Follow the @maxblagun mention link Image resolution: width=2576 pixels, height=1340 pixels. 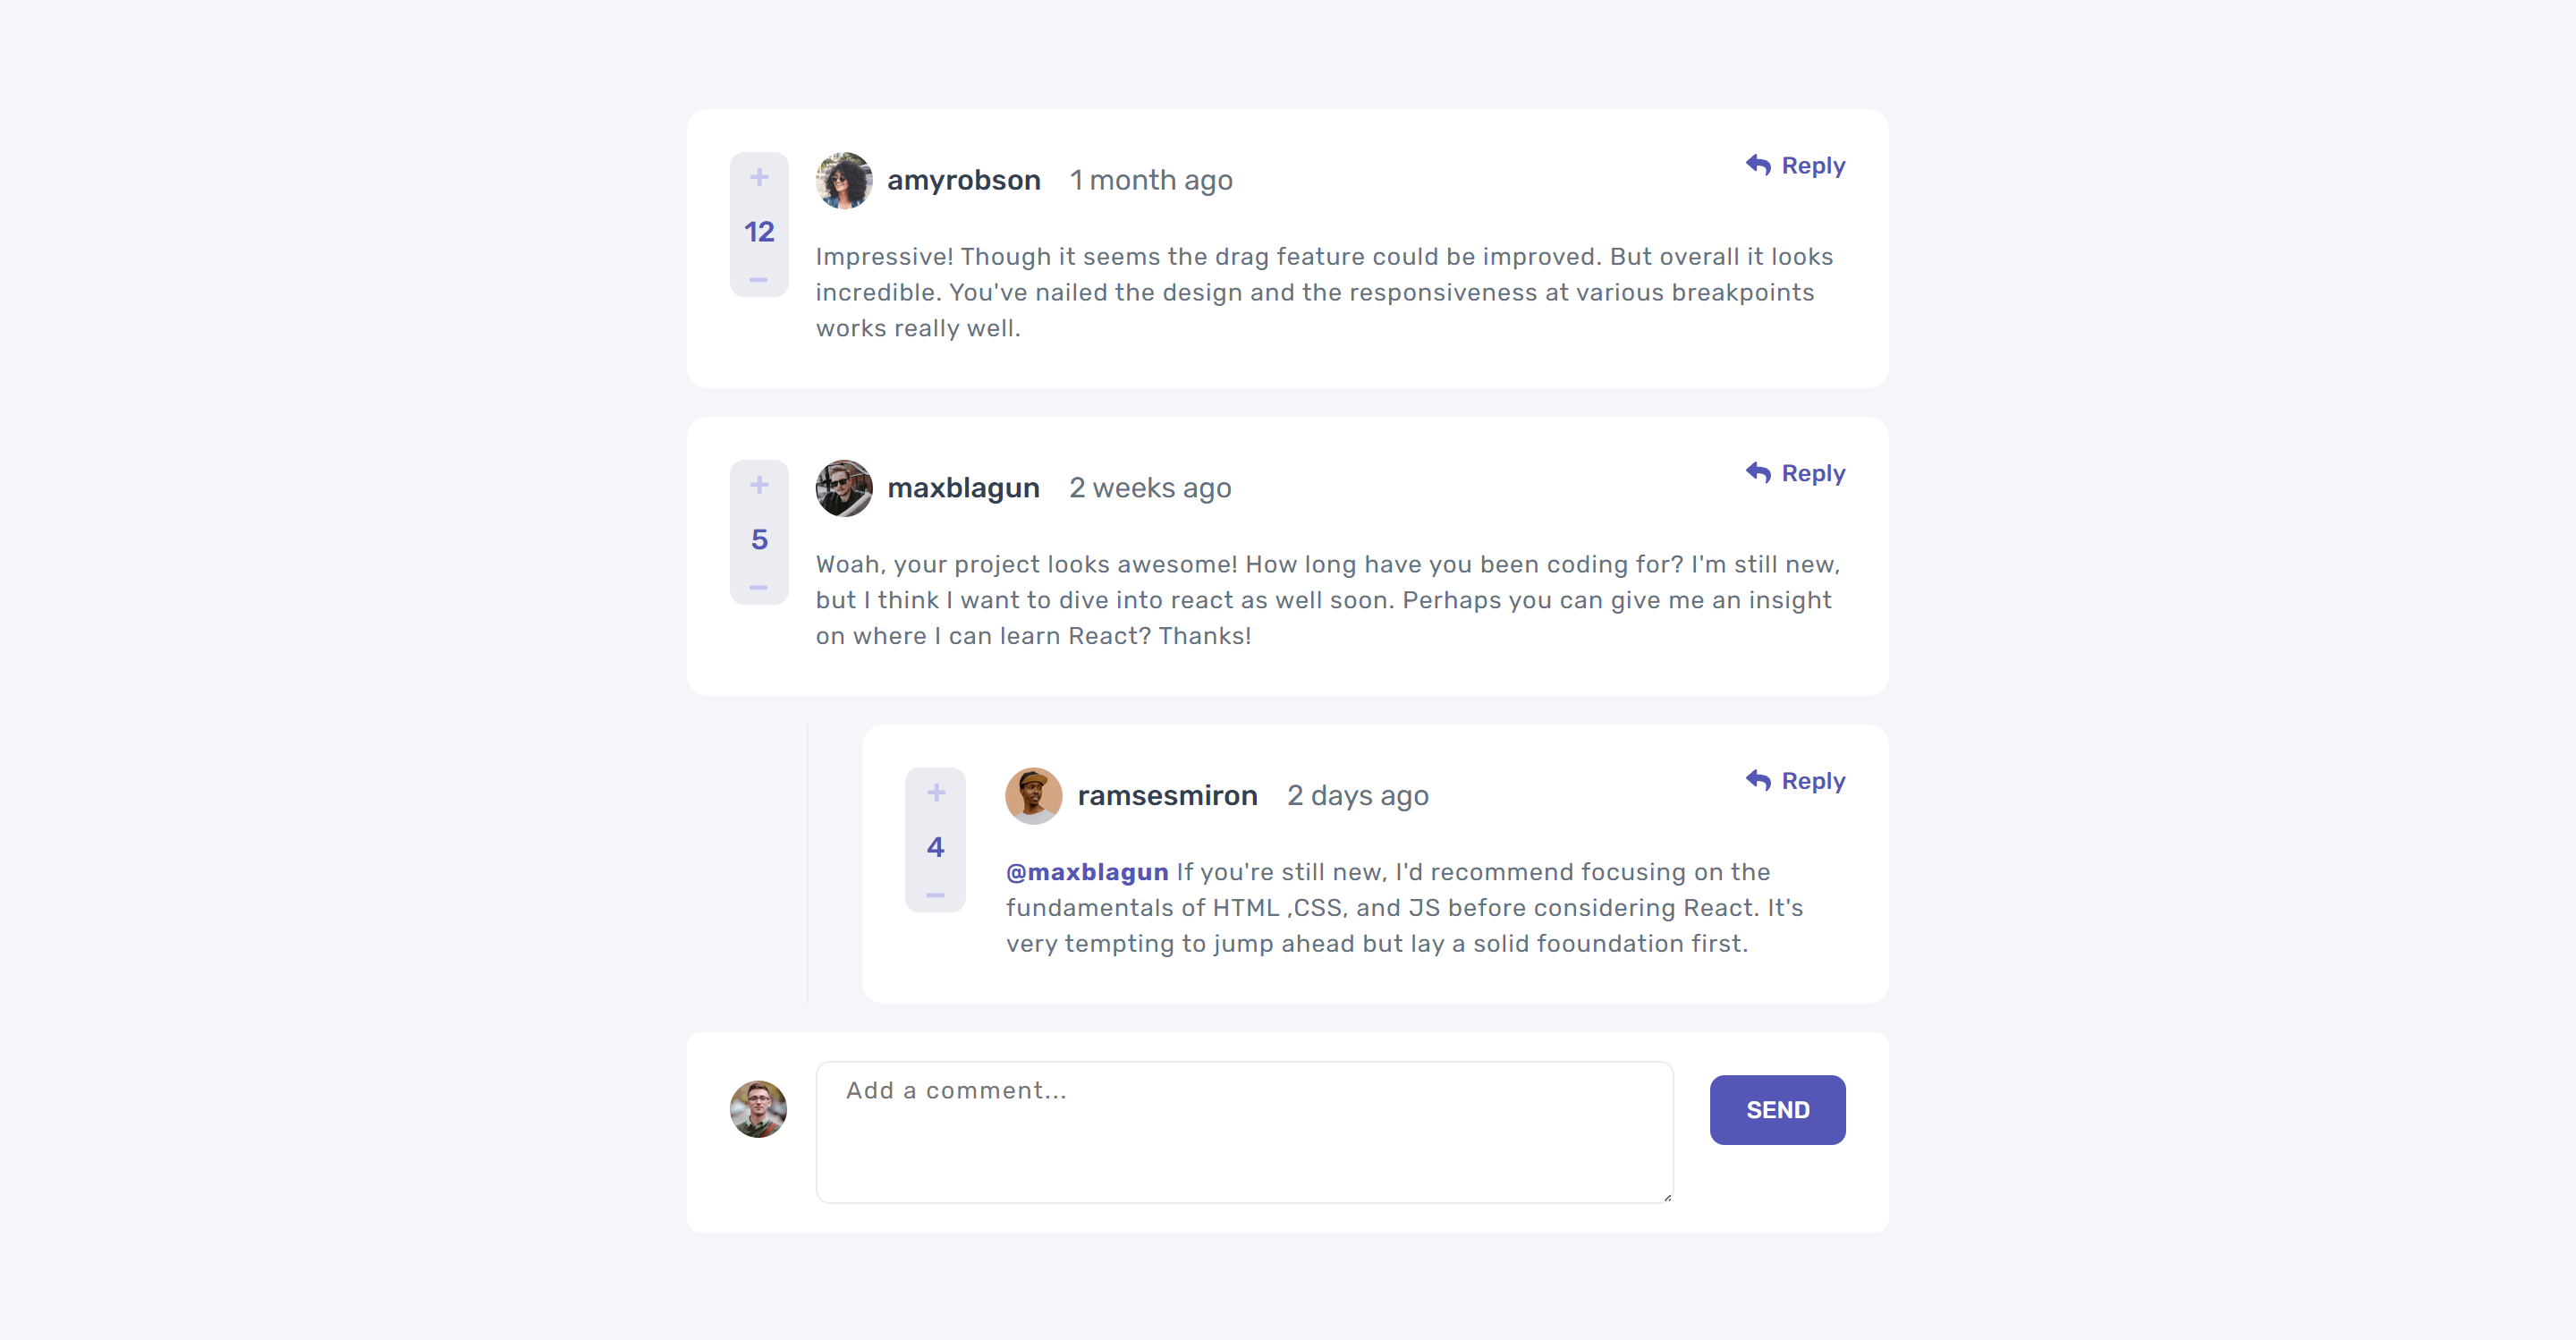tap(1087, 872)
